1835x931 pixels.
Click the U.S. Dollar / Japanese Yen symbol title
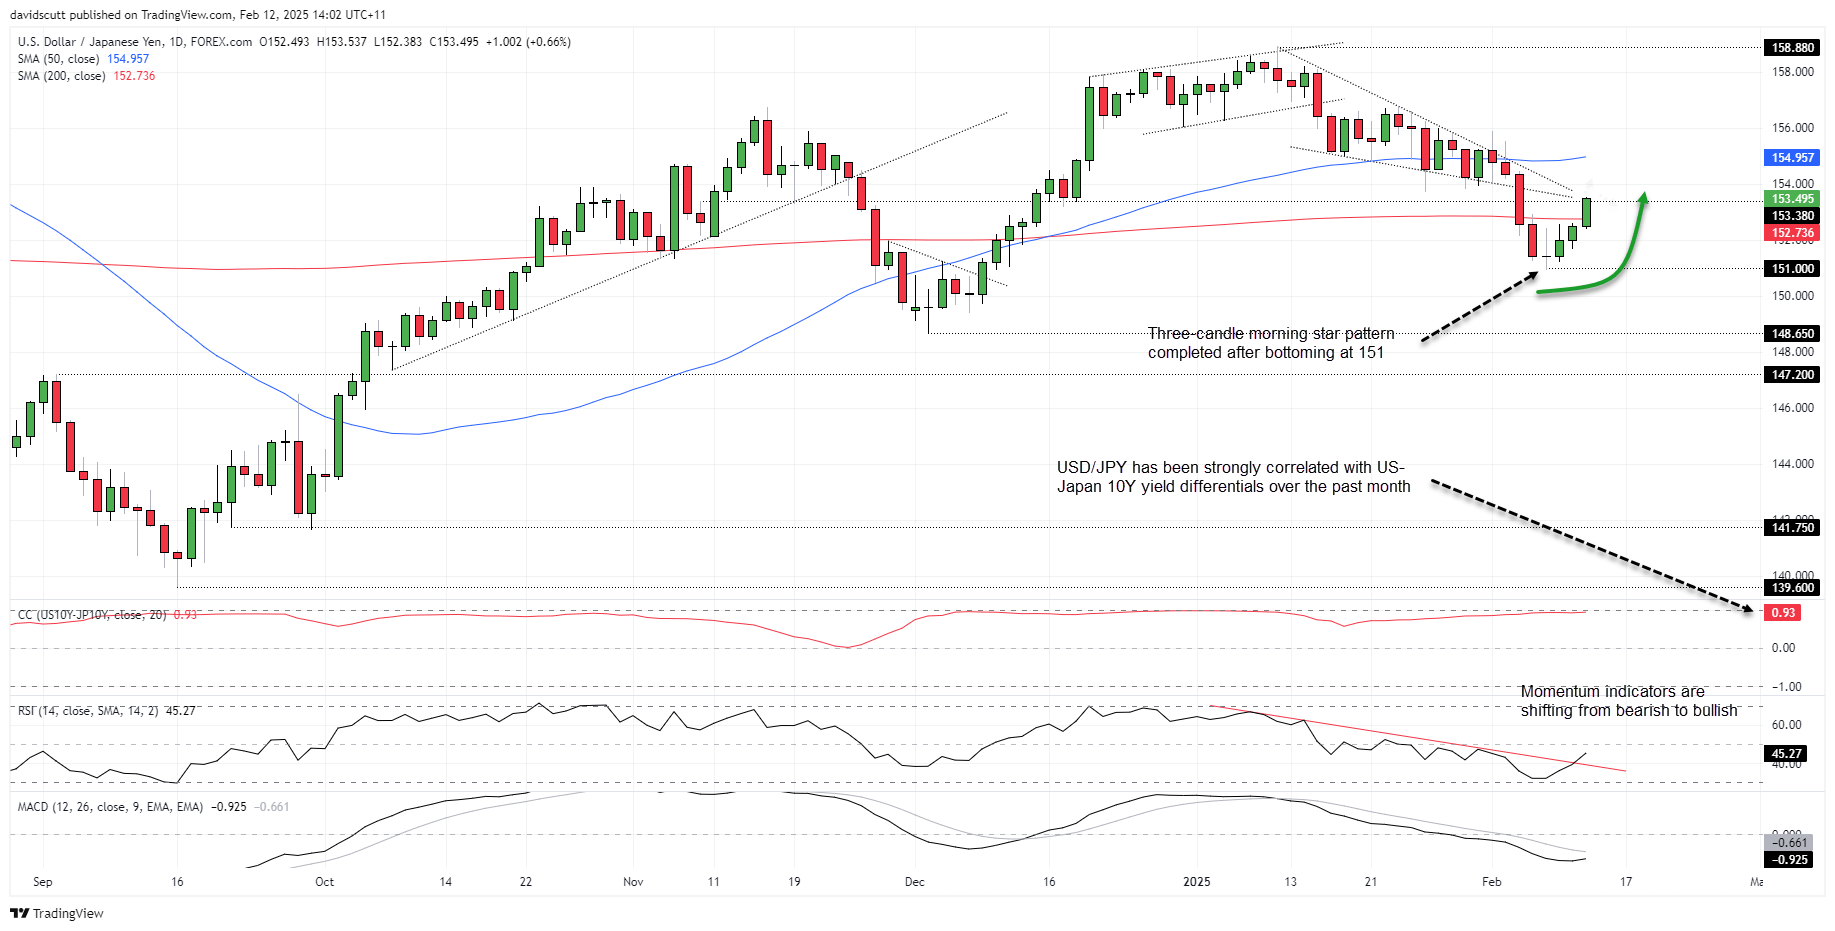[93, 42]
